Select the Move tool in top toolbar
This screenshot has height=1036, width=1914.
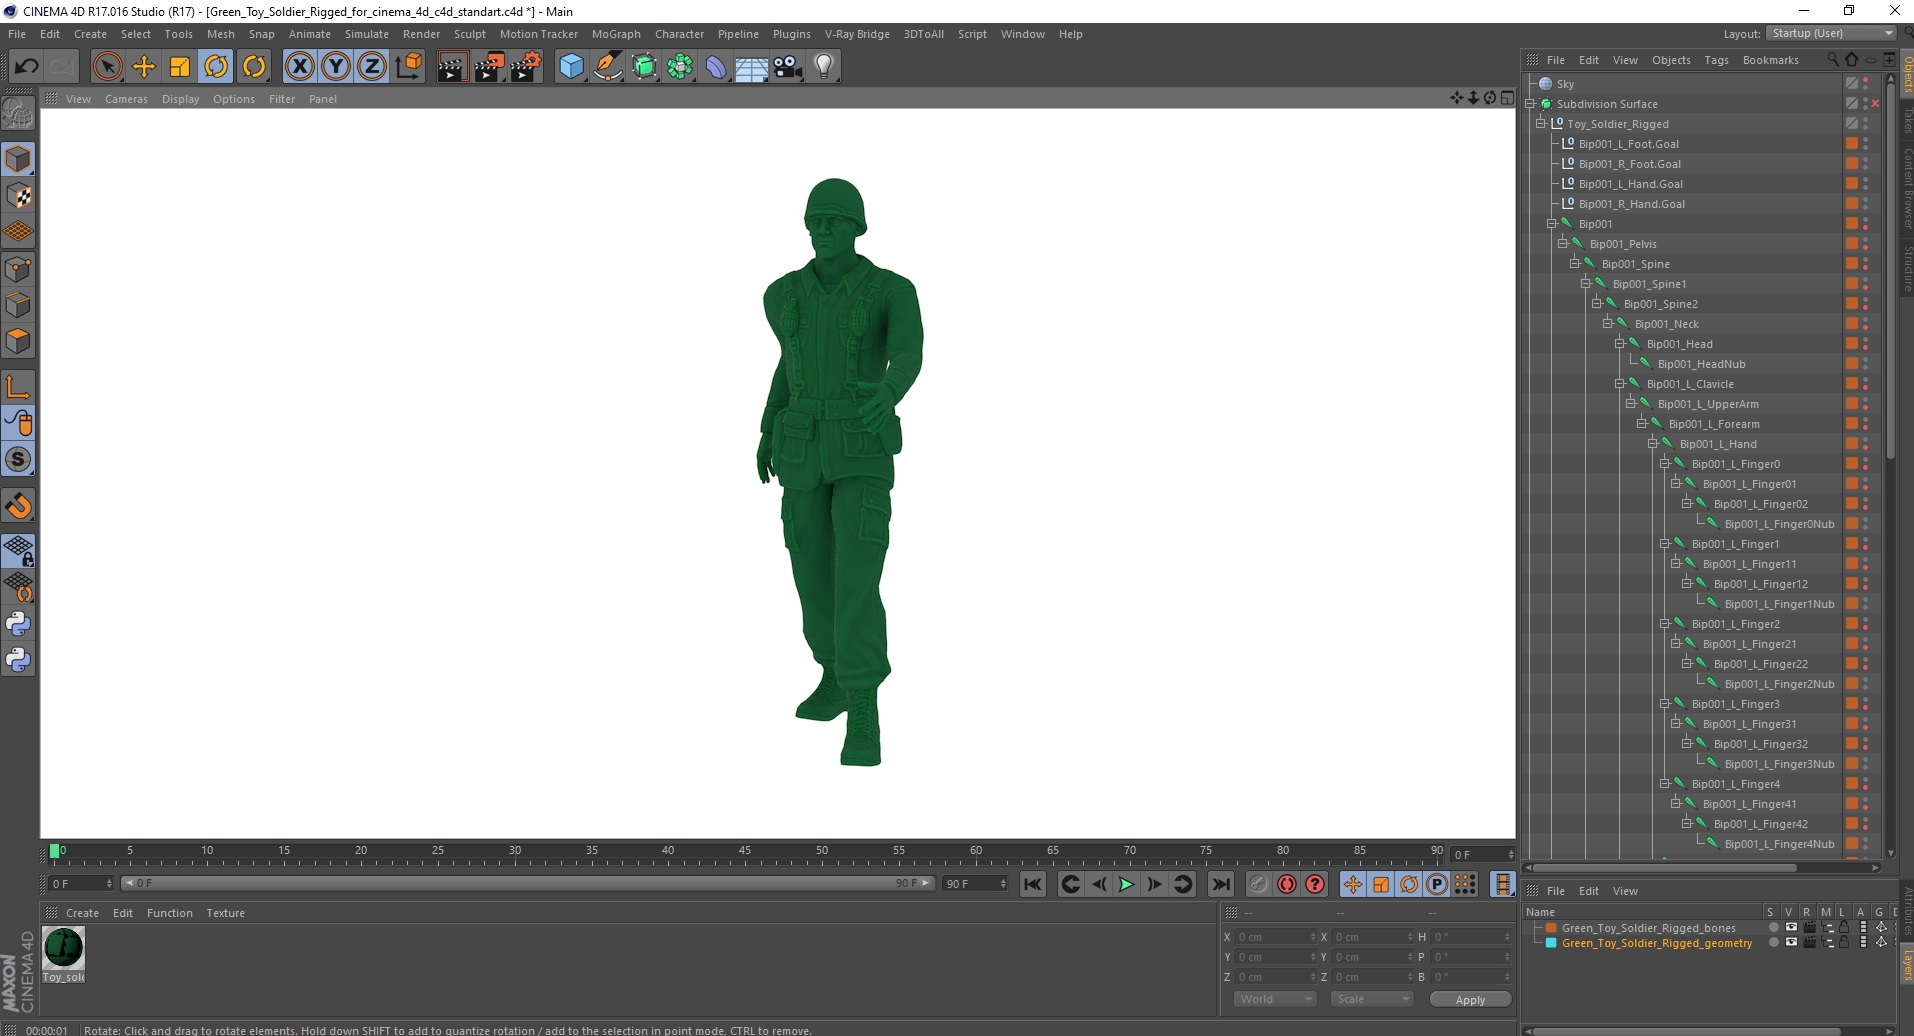point(144,67)
